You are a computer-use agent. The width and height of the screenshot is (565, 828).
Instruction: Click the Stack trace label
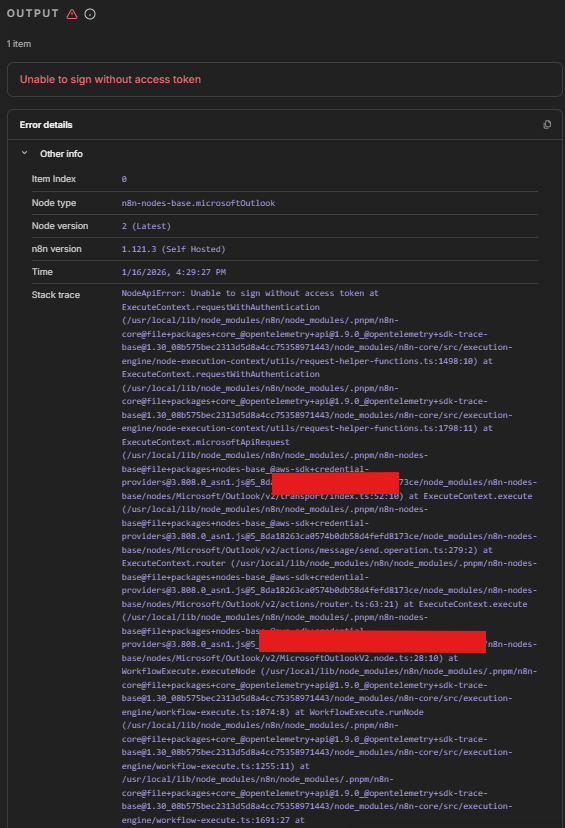pyautogui.click(x=55, y=295)
